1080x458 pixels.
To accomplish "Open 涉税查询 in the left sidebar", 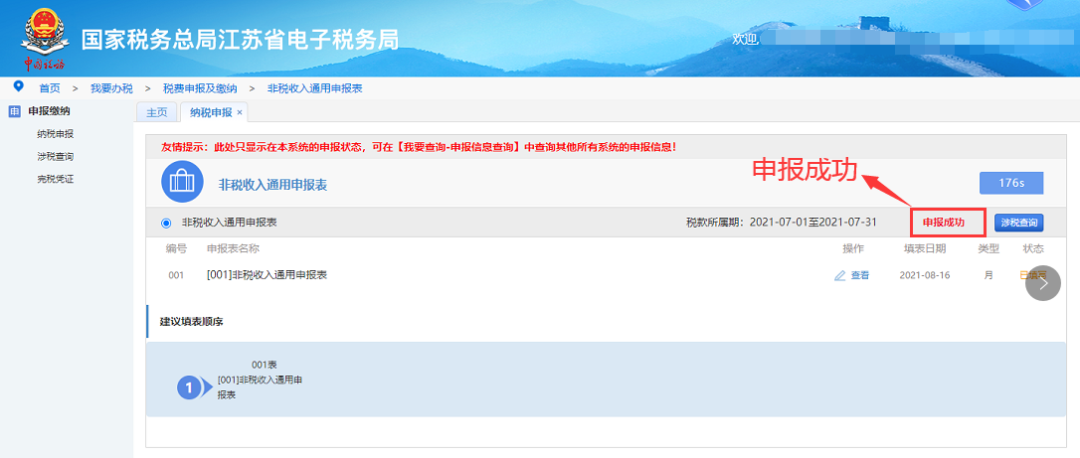I will point(55,156).
